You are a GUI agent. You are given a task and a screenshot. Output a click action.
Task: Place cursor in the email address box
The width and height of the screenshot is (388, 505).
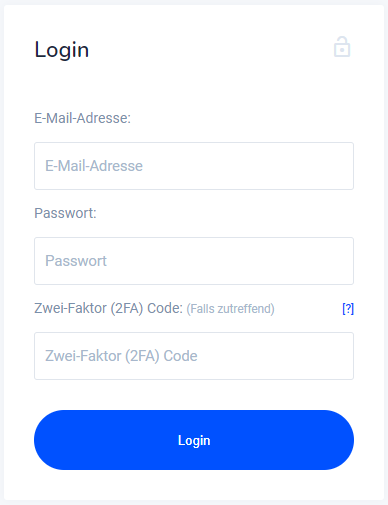pyautogui.click(x=194, y=166)
